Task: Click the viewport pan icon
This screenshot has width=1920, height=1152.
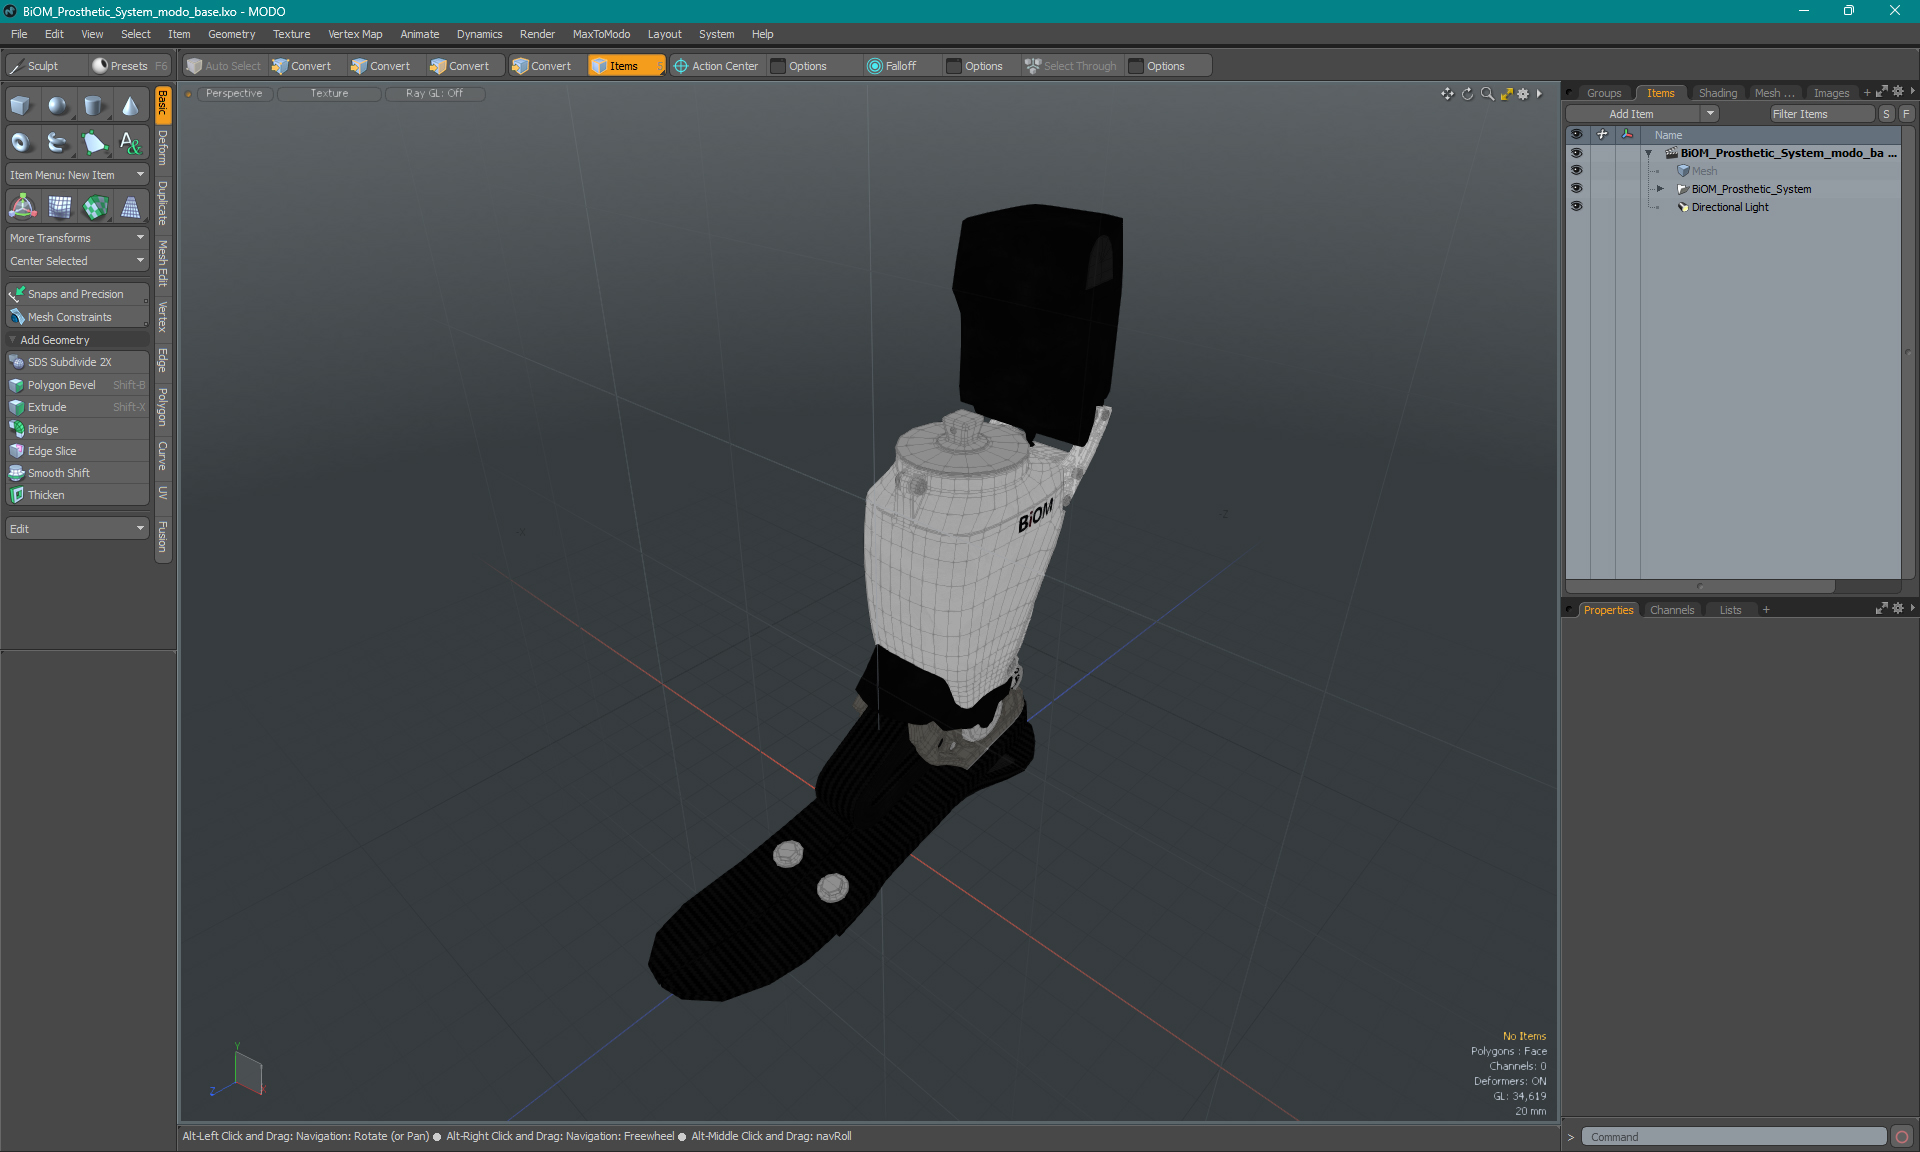Action: (x=1447, y=94)
